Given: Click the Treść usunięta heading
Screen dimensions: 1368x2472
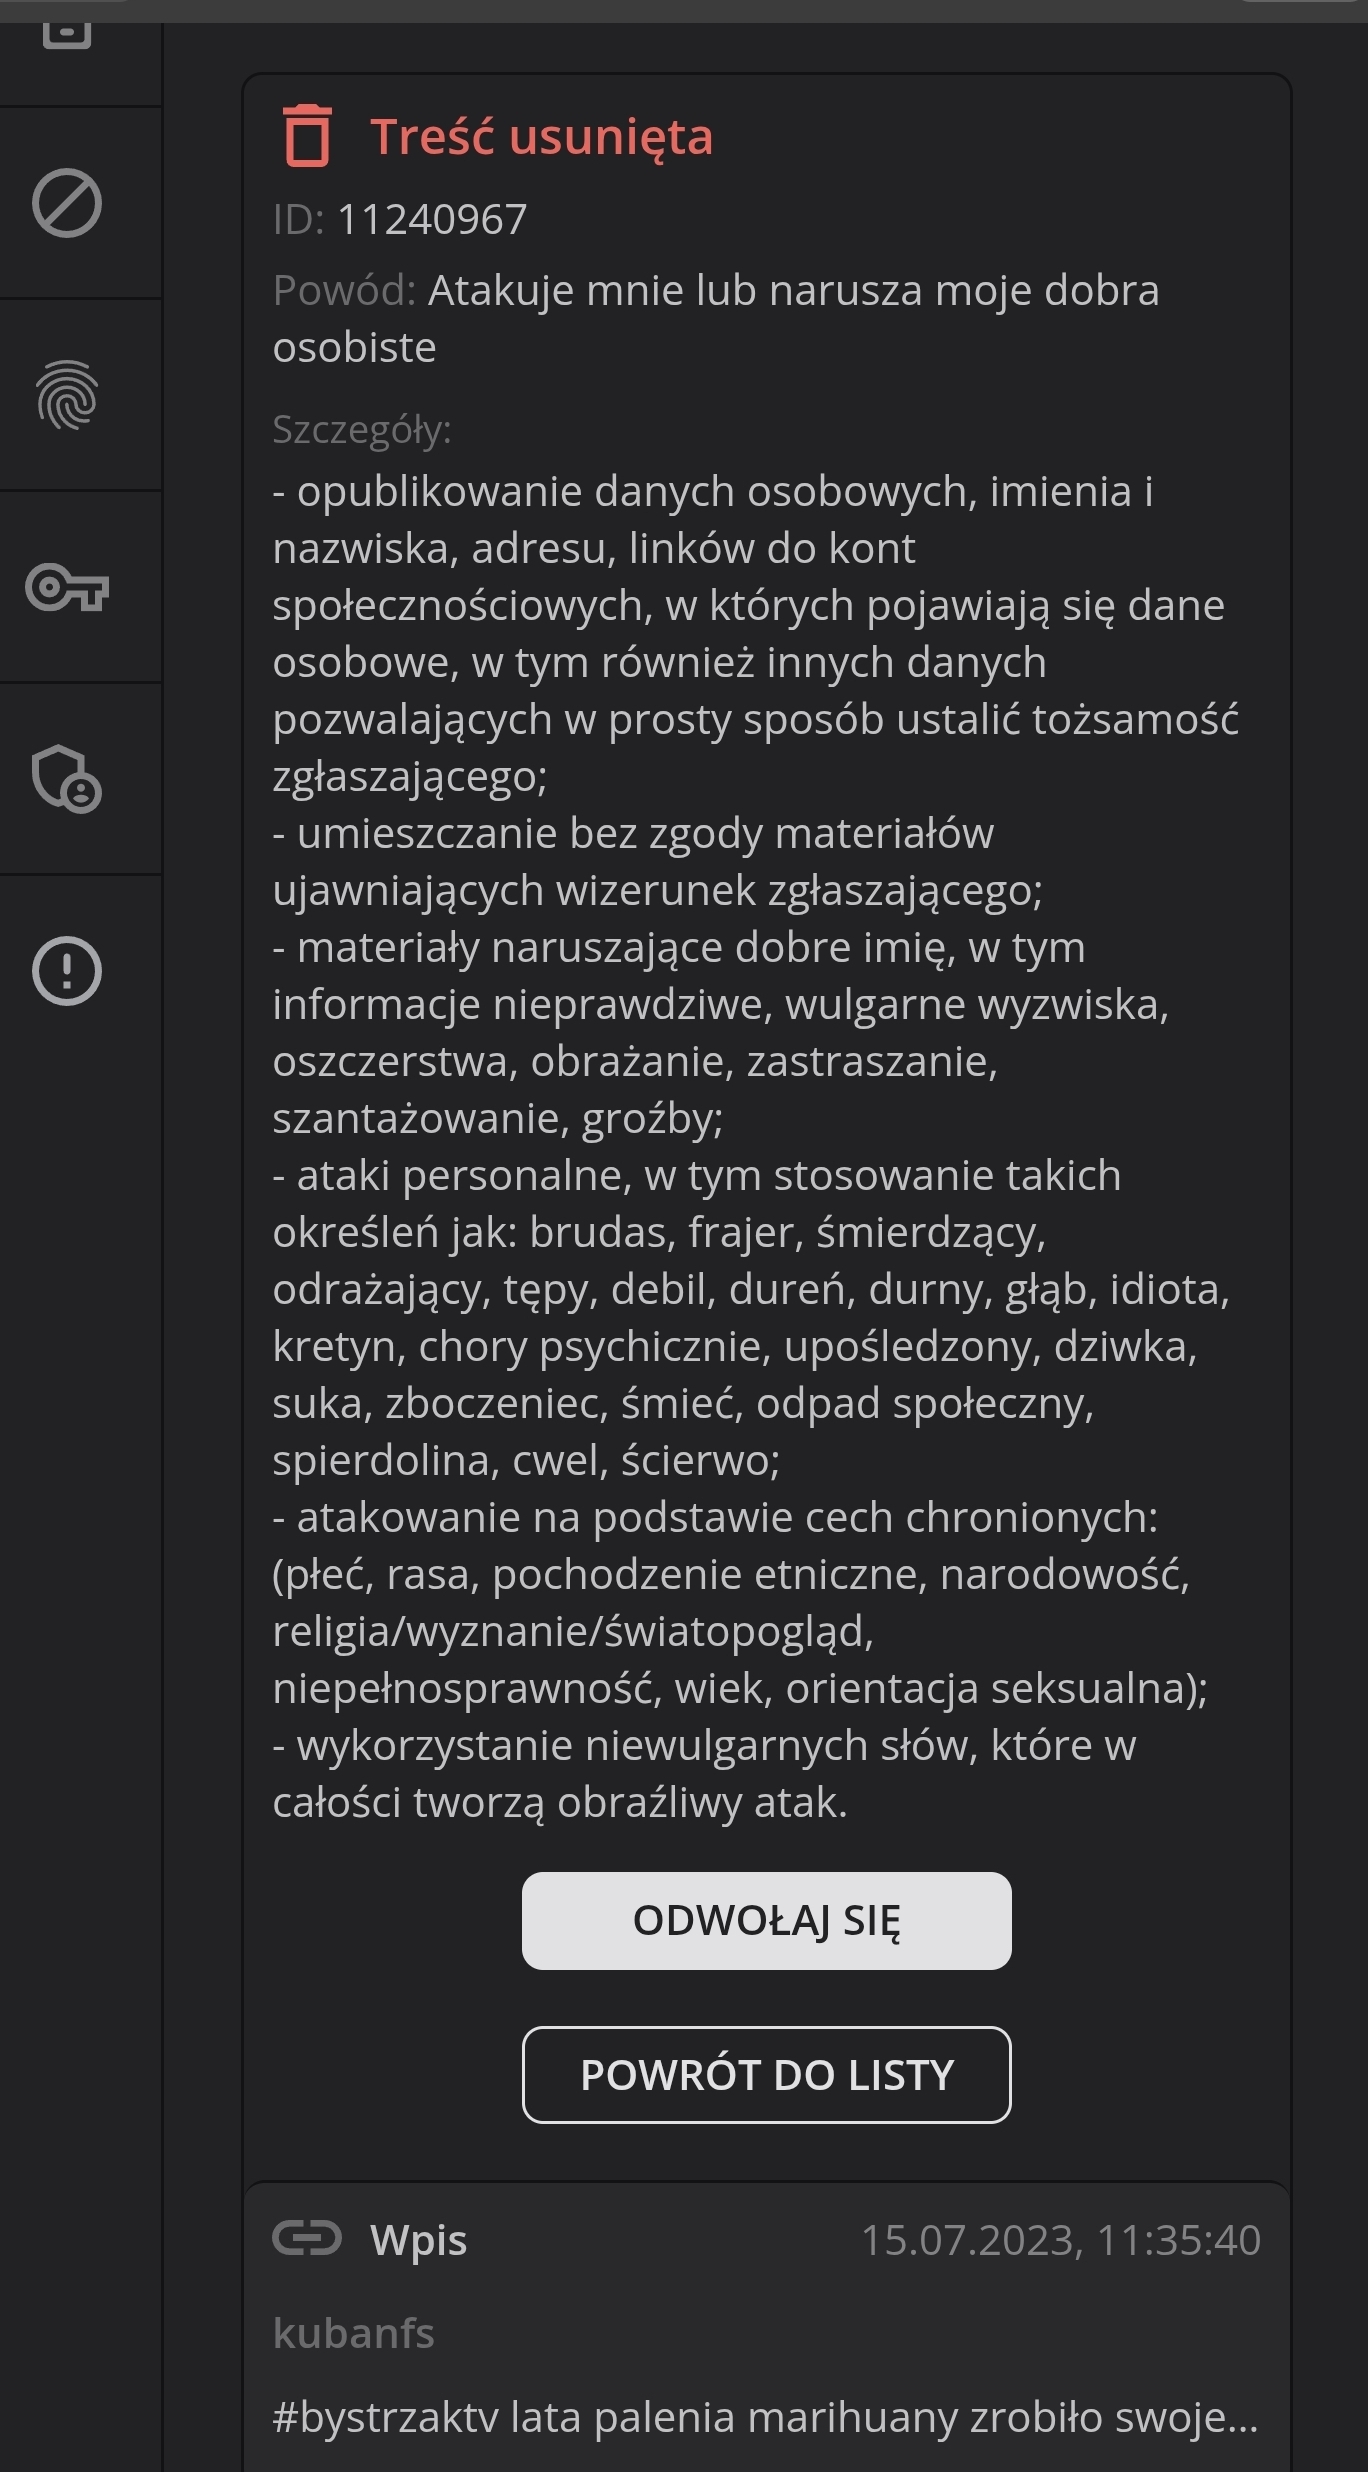Looking at the screenshot, I should [541, 137].
